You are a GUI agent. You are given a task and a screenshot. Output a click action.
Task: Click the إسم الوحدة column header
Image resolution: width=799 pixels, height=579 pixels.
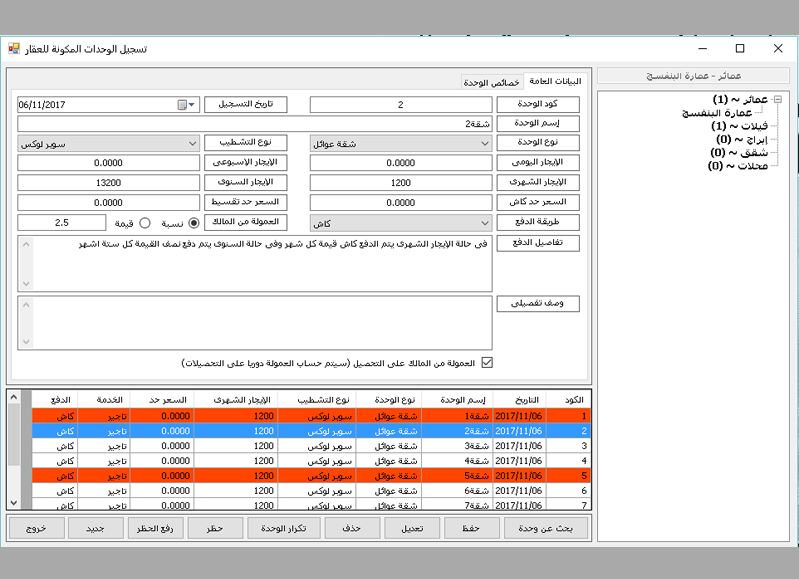[458, 400]
